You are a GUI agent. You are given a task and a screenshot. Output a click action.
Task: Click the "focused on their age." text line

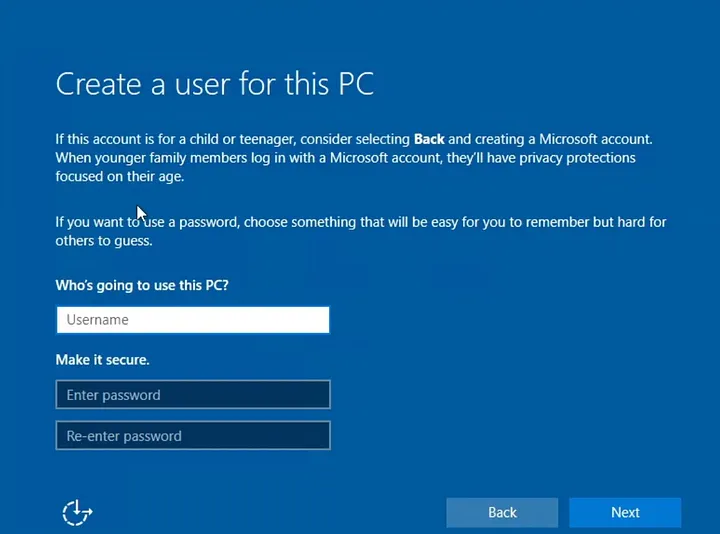point(120,177)
